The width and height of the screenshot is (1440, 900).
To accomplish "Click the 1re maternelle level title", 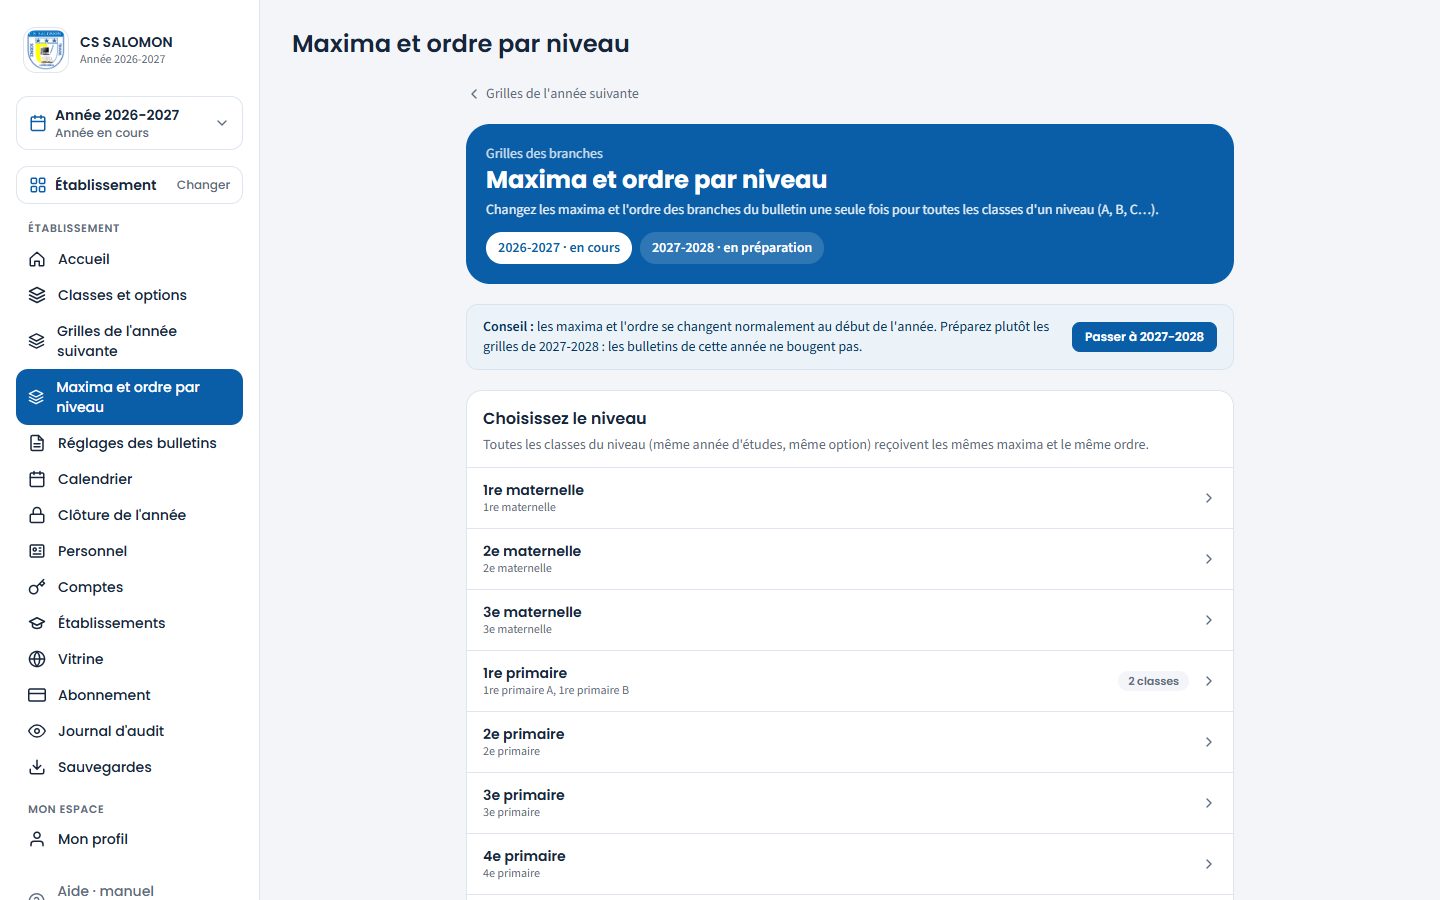I will tap(533, 490).
